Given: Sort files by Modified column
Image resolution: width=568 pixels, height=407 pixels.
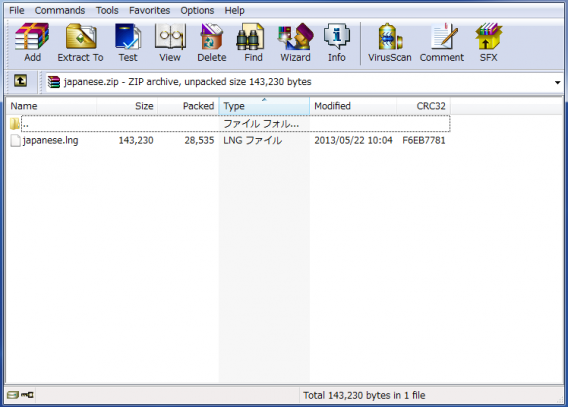Looking at the screenshot, I should click(x=353, y=106).
